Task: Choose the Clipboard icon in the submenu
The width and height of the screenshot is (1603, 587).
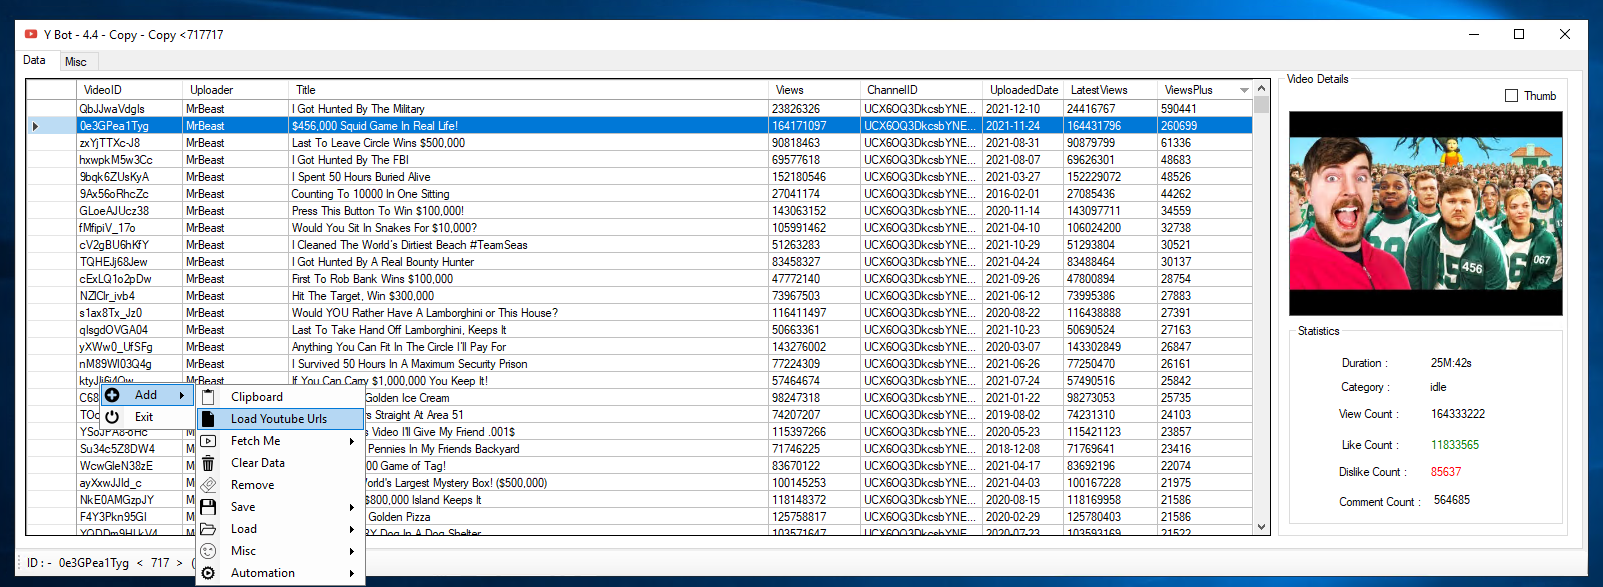Action: 208,397
